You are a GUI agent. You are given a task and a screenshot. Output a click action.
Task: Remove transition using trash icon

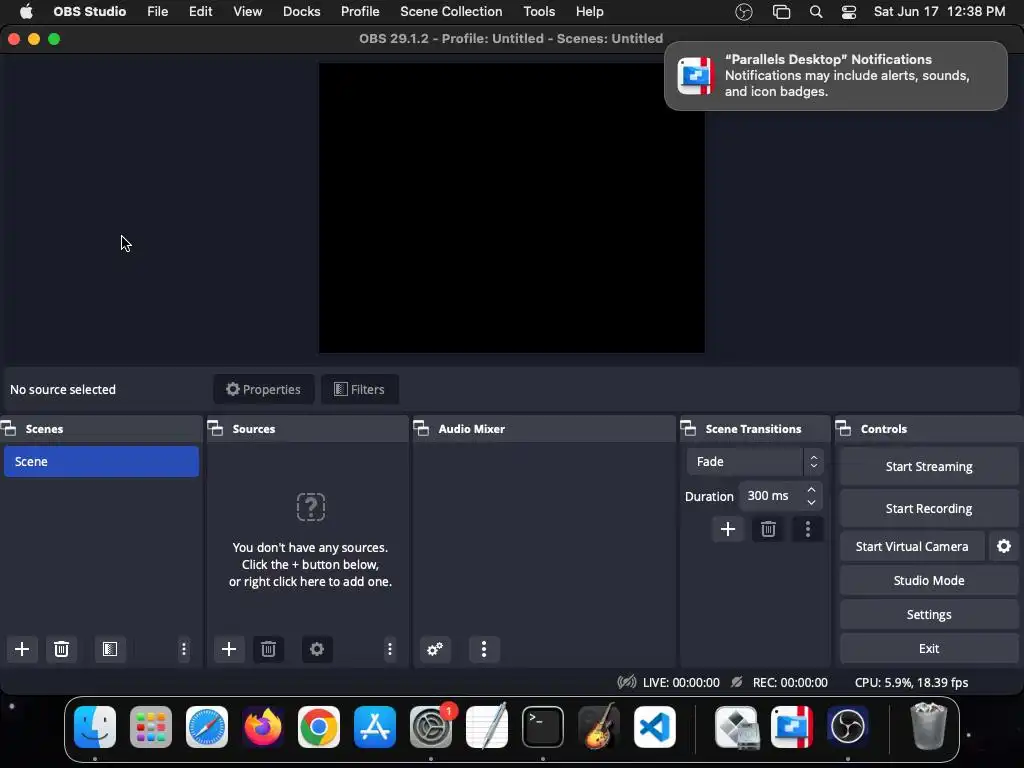(x=768, y=529)
